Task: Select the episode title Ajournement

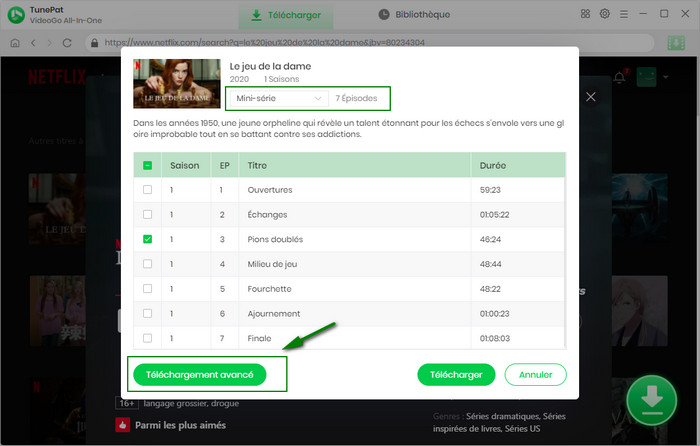Action: pos(274,313)
